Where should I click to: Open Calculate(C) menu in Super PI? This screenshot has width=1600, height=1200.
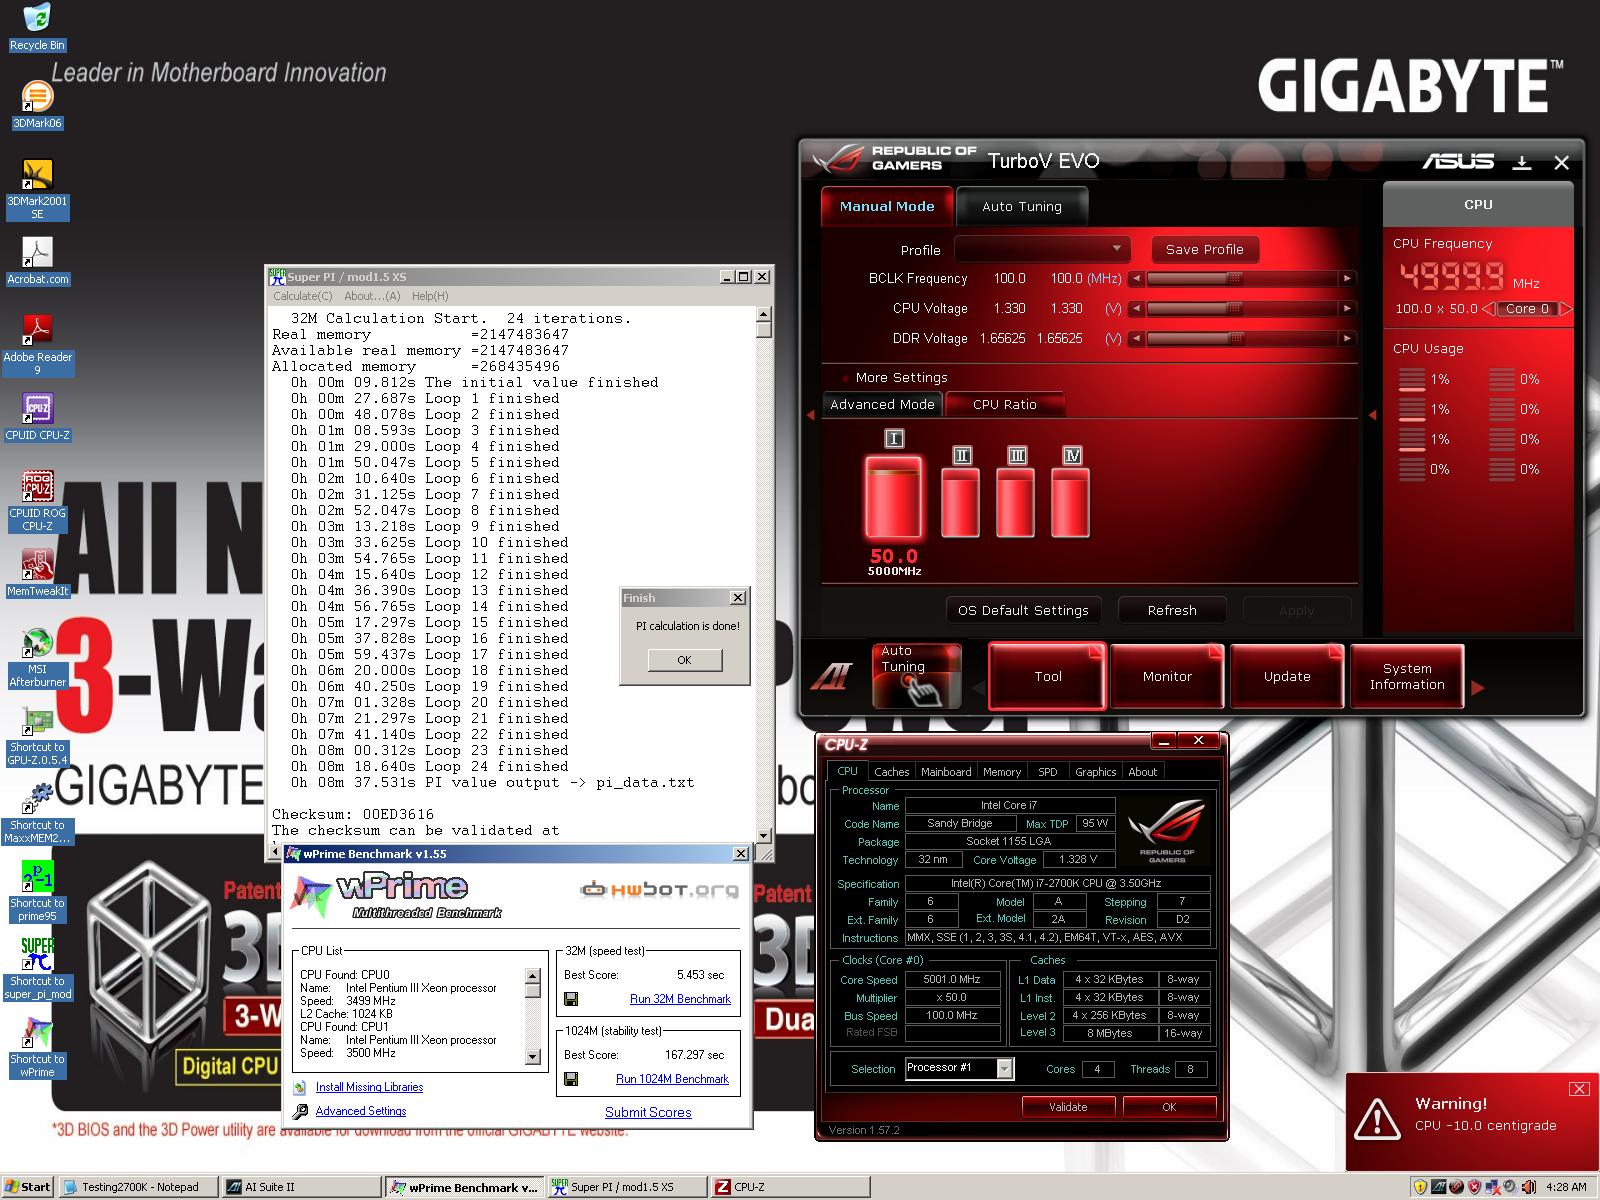click(303, 296)
